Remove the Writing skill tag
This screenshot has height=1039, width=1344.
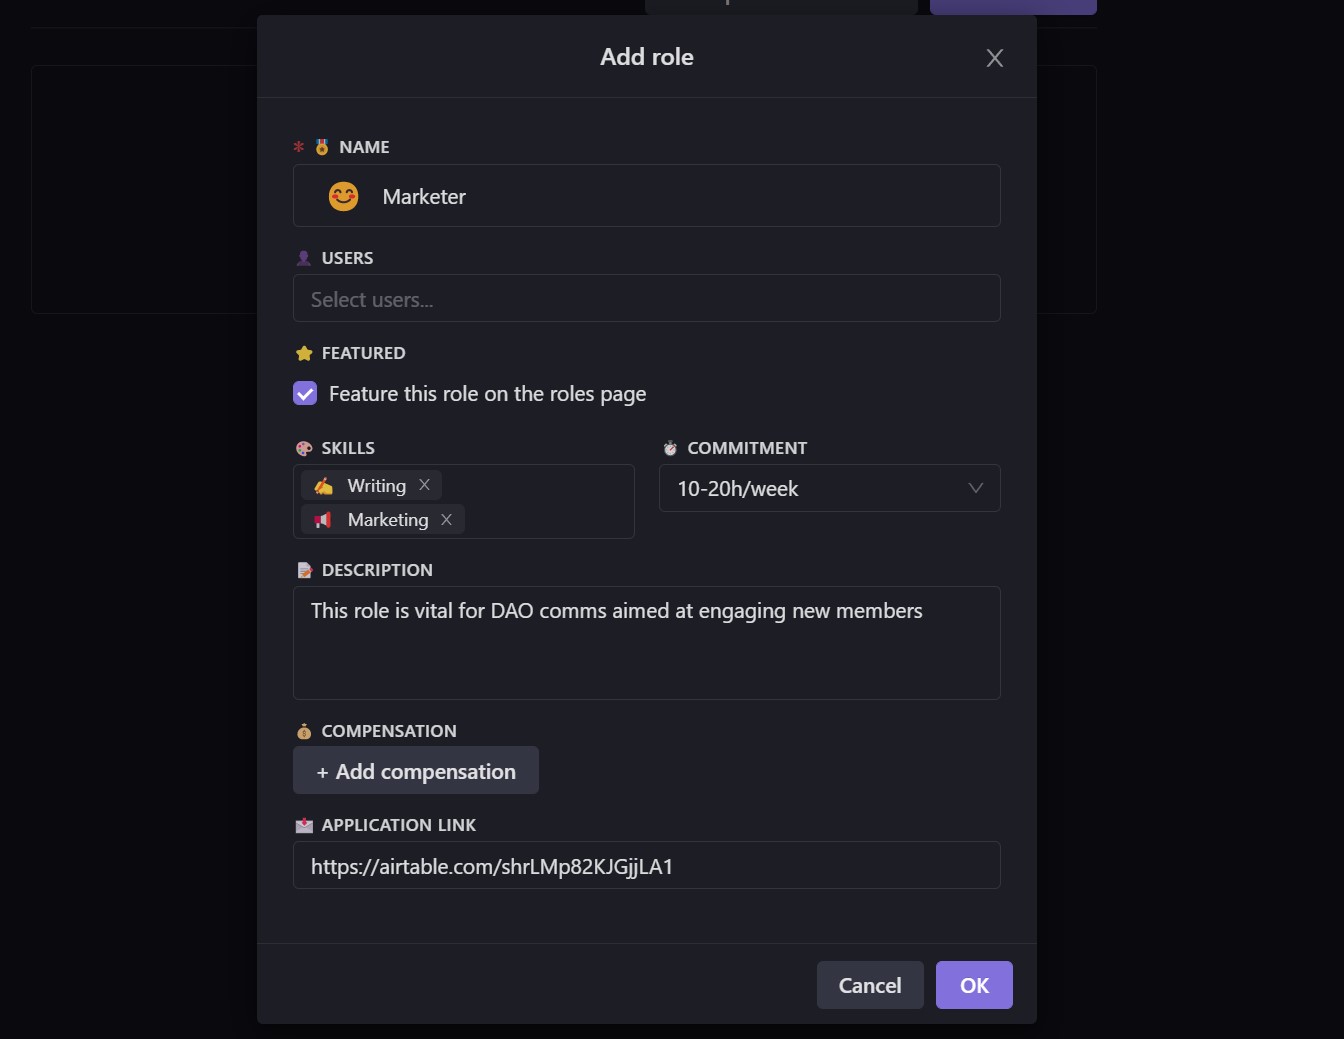coord(424,485)
